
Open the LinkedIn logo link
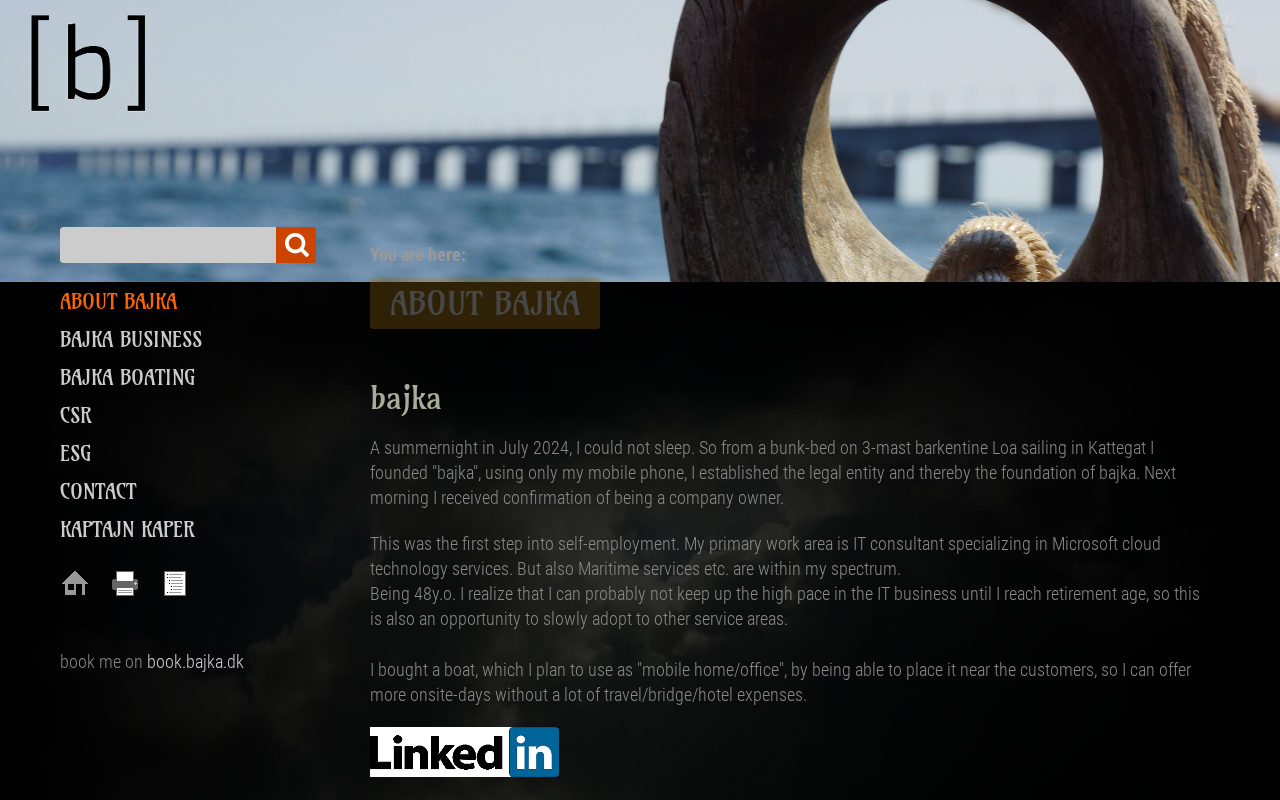click(x=464, y=752)
